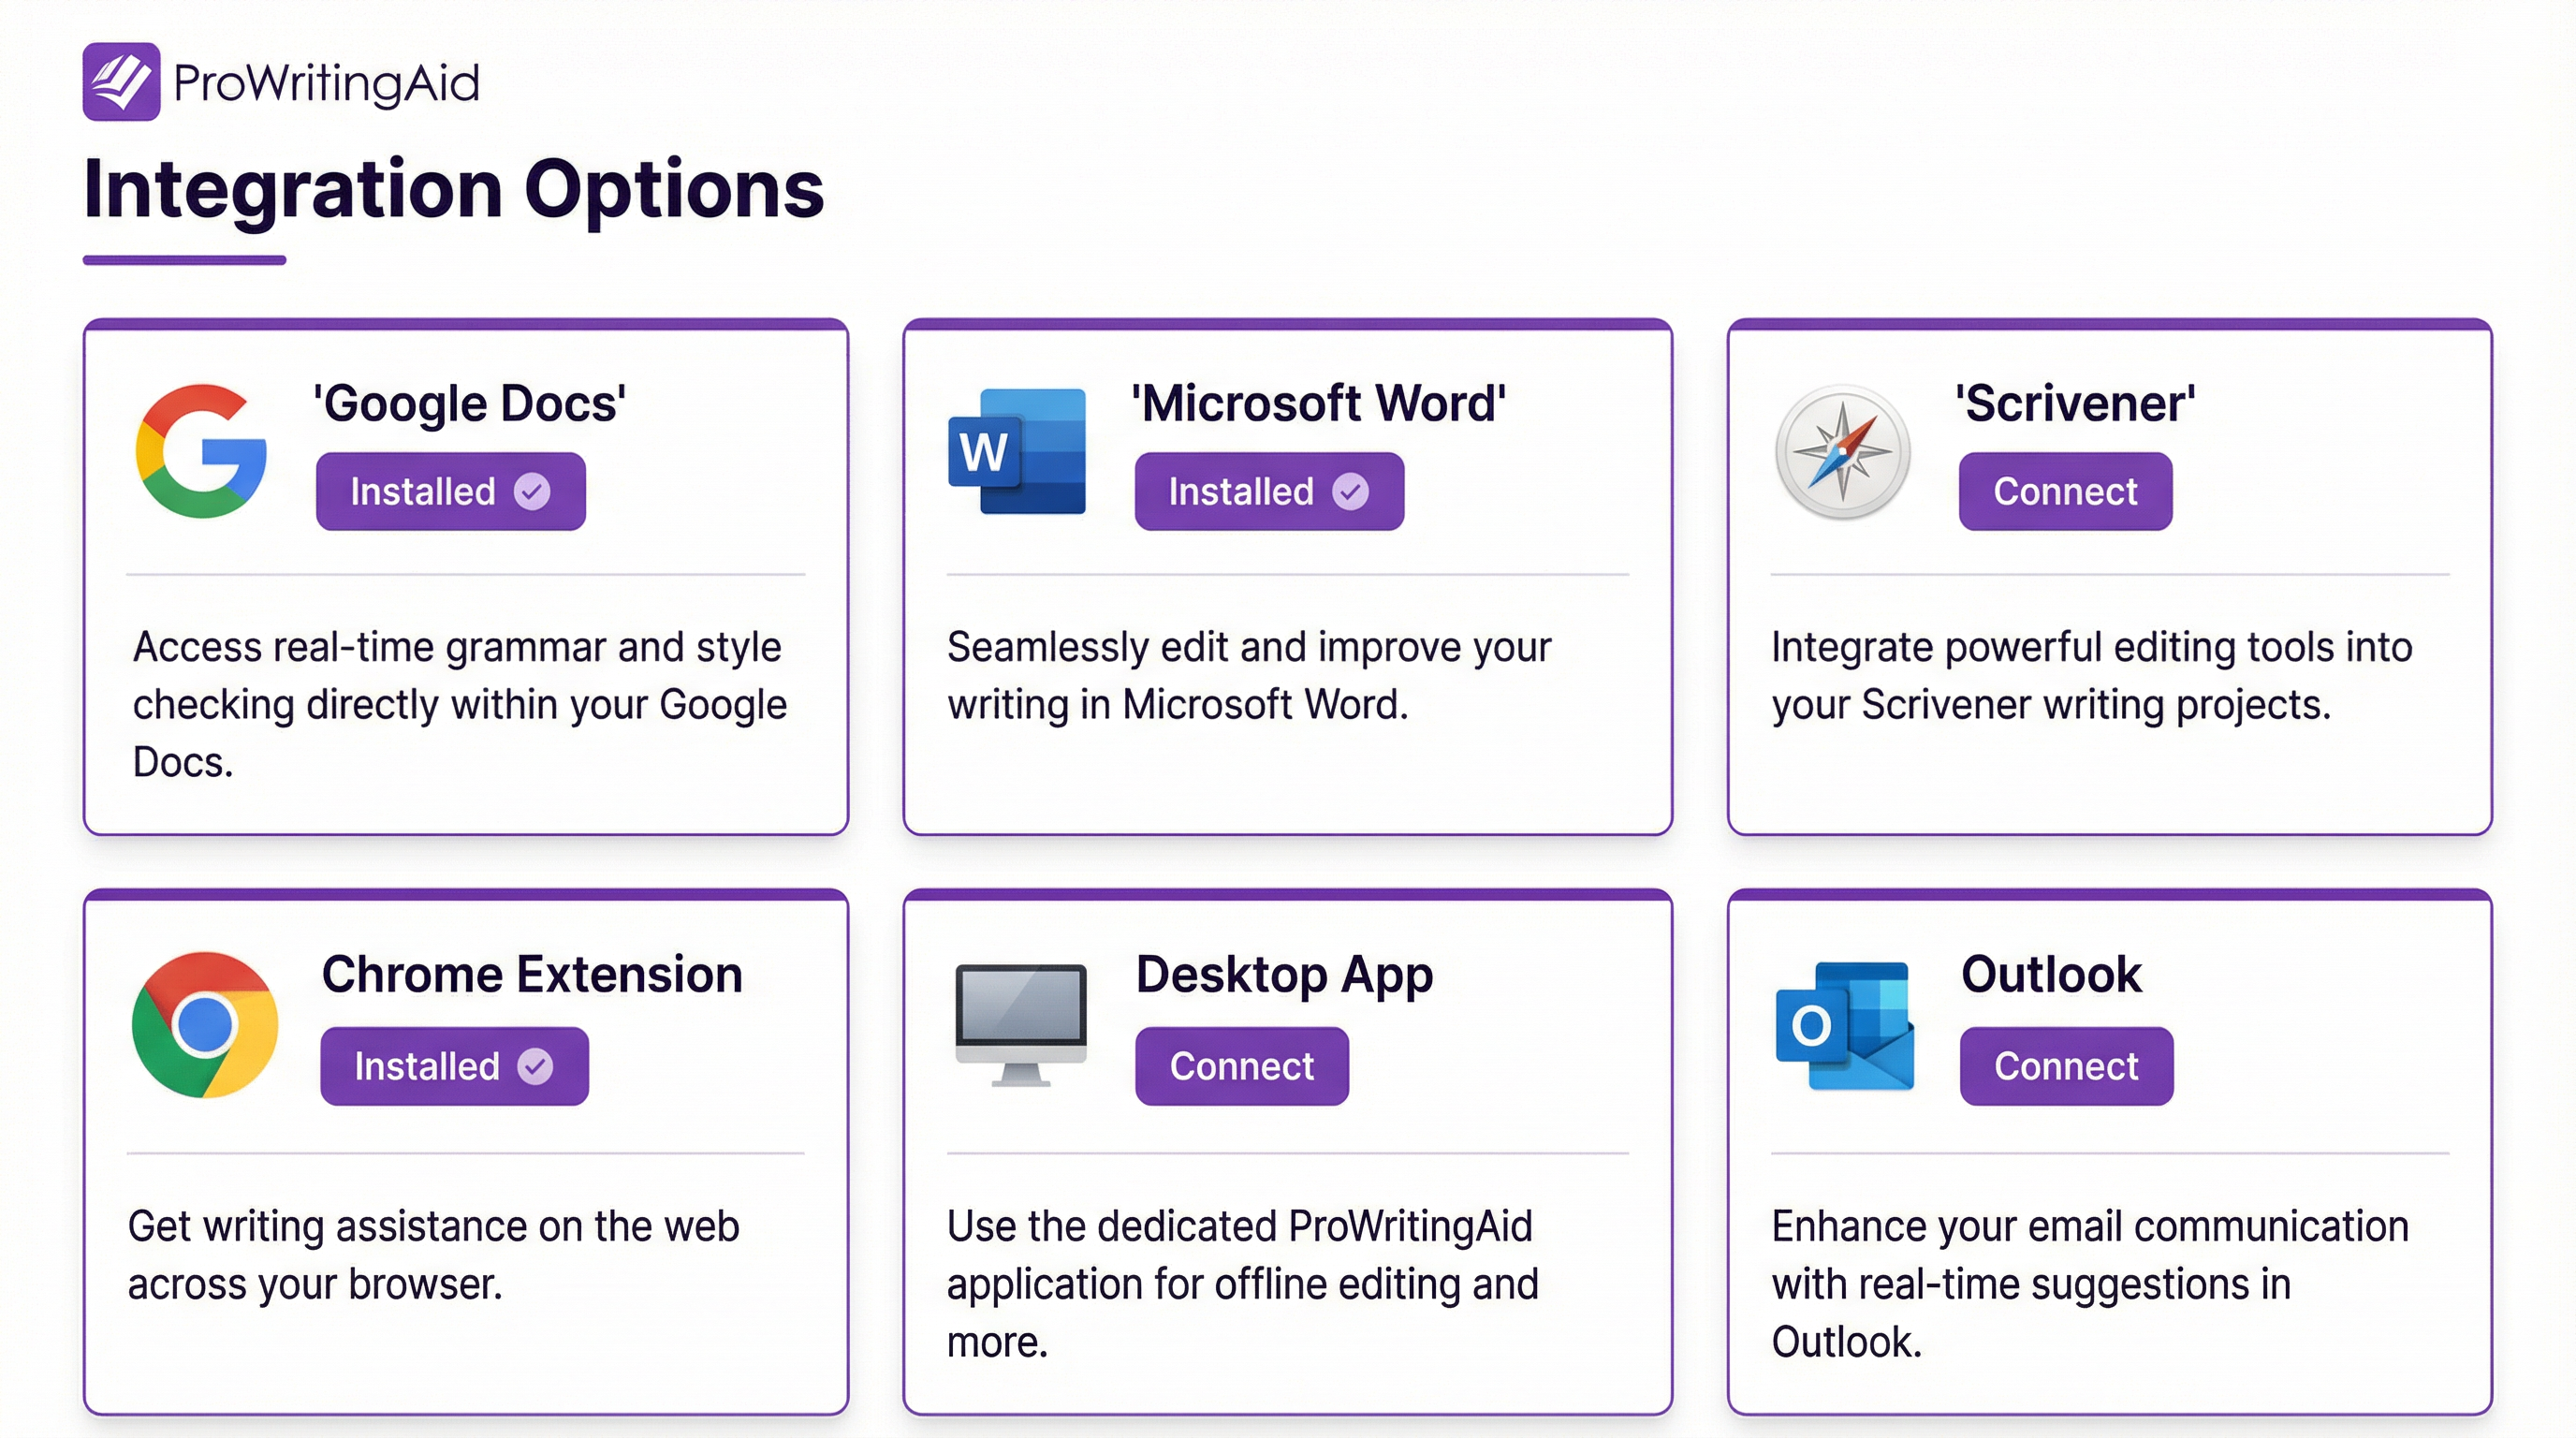2576x1438 pixels.
Task: Click Installed button for Chrome Extension
Action: [x=454, y=1066]
